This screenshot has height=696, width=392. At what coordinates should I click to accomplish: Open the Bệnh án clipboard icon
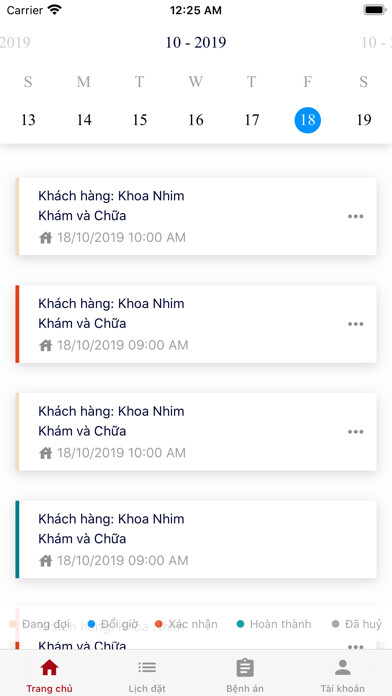[x=245, y=668]
